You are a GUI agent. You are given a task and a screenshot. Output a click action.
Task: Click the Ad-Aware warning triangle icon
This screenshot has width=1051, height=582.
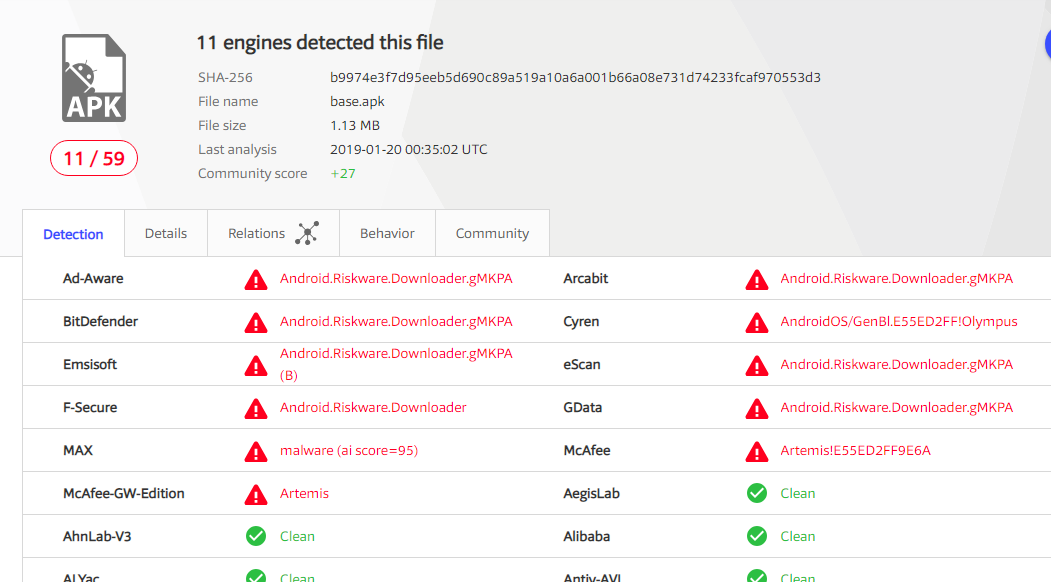(256, 279)
